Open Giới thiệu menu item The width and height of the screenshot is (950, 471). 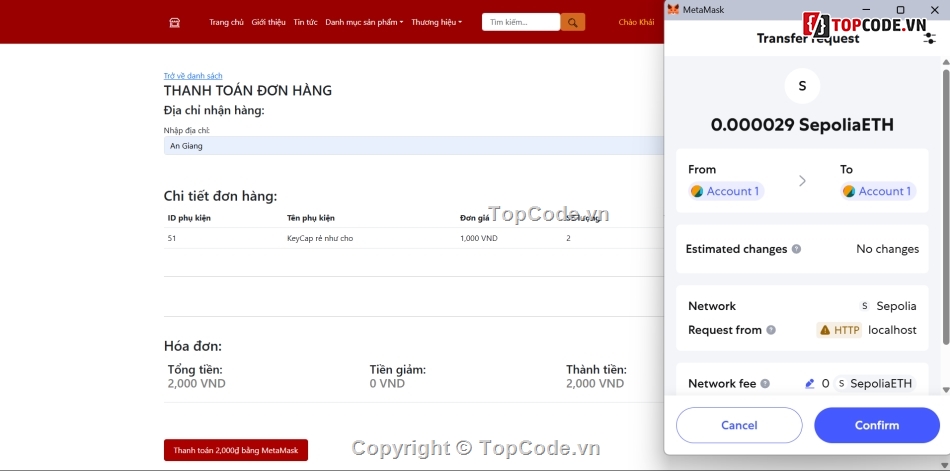click(268, 22)
